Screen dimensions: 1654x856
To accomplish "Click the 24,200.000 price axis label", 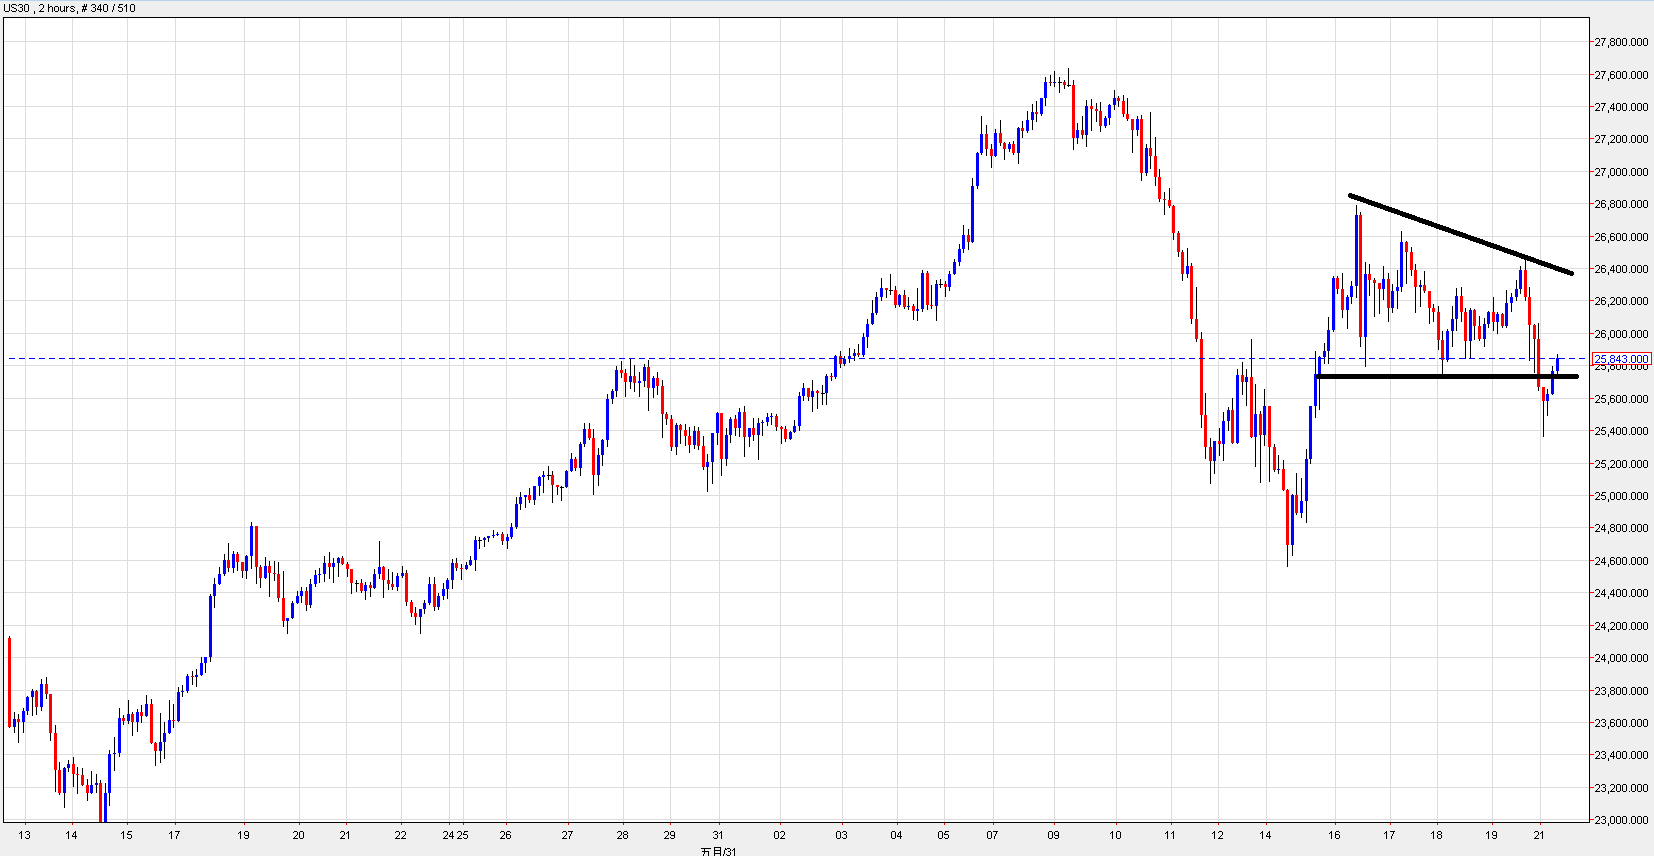I will pos(1621,626).
